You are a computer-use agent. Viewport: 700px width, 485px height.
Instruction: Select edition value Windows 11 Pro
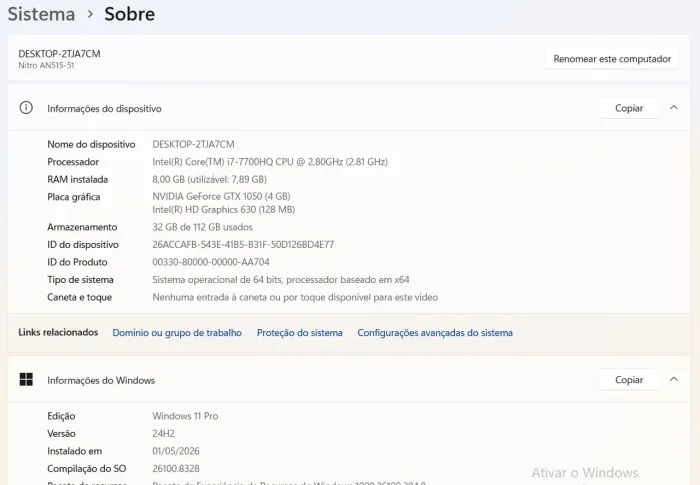point(185,416)
